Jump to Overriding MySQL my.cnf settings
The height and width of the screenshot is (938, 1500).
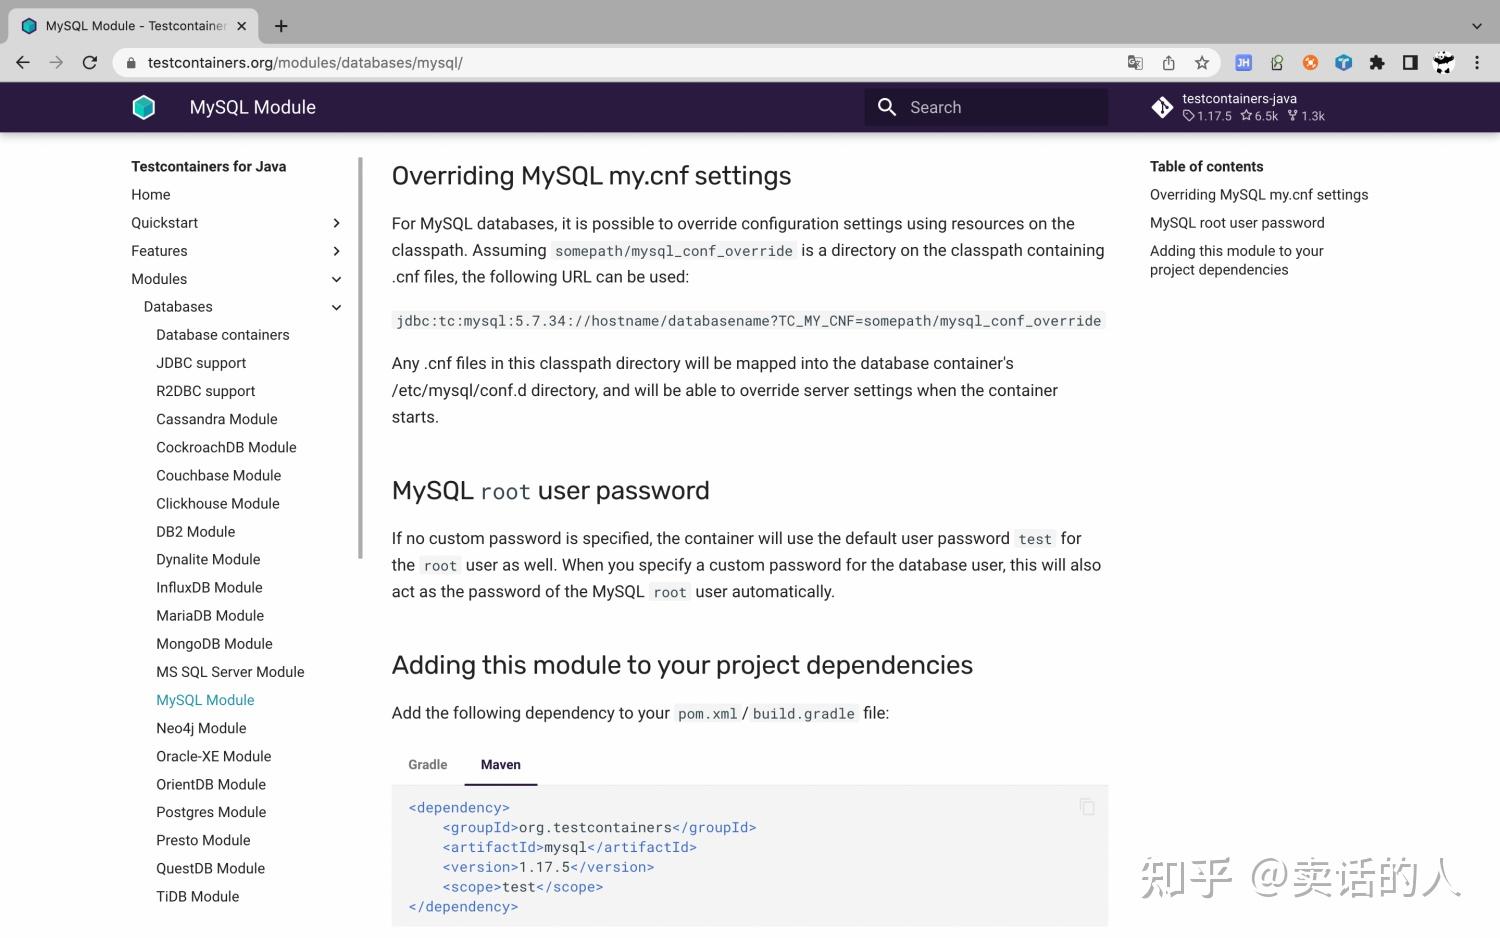1259,195
